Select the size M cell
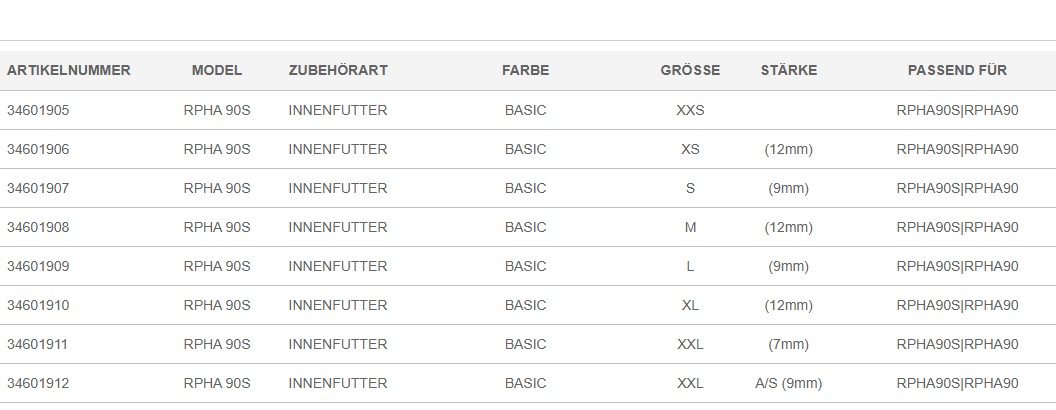Screen dimensions: 1056x410 click(x=690, y=228)
